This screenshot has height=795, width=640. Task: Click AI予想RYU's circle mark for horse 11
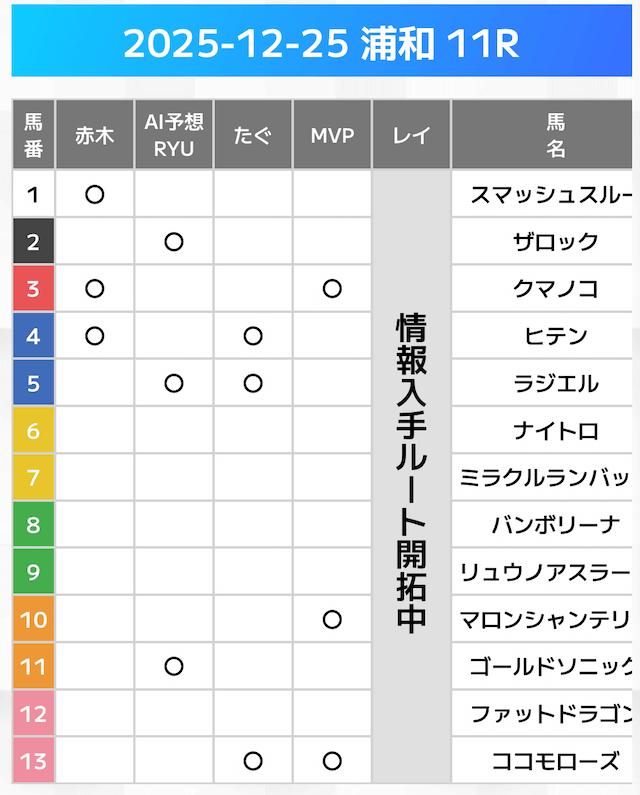coord(174,666)
